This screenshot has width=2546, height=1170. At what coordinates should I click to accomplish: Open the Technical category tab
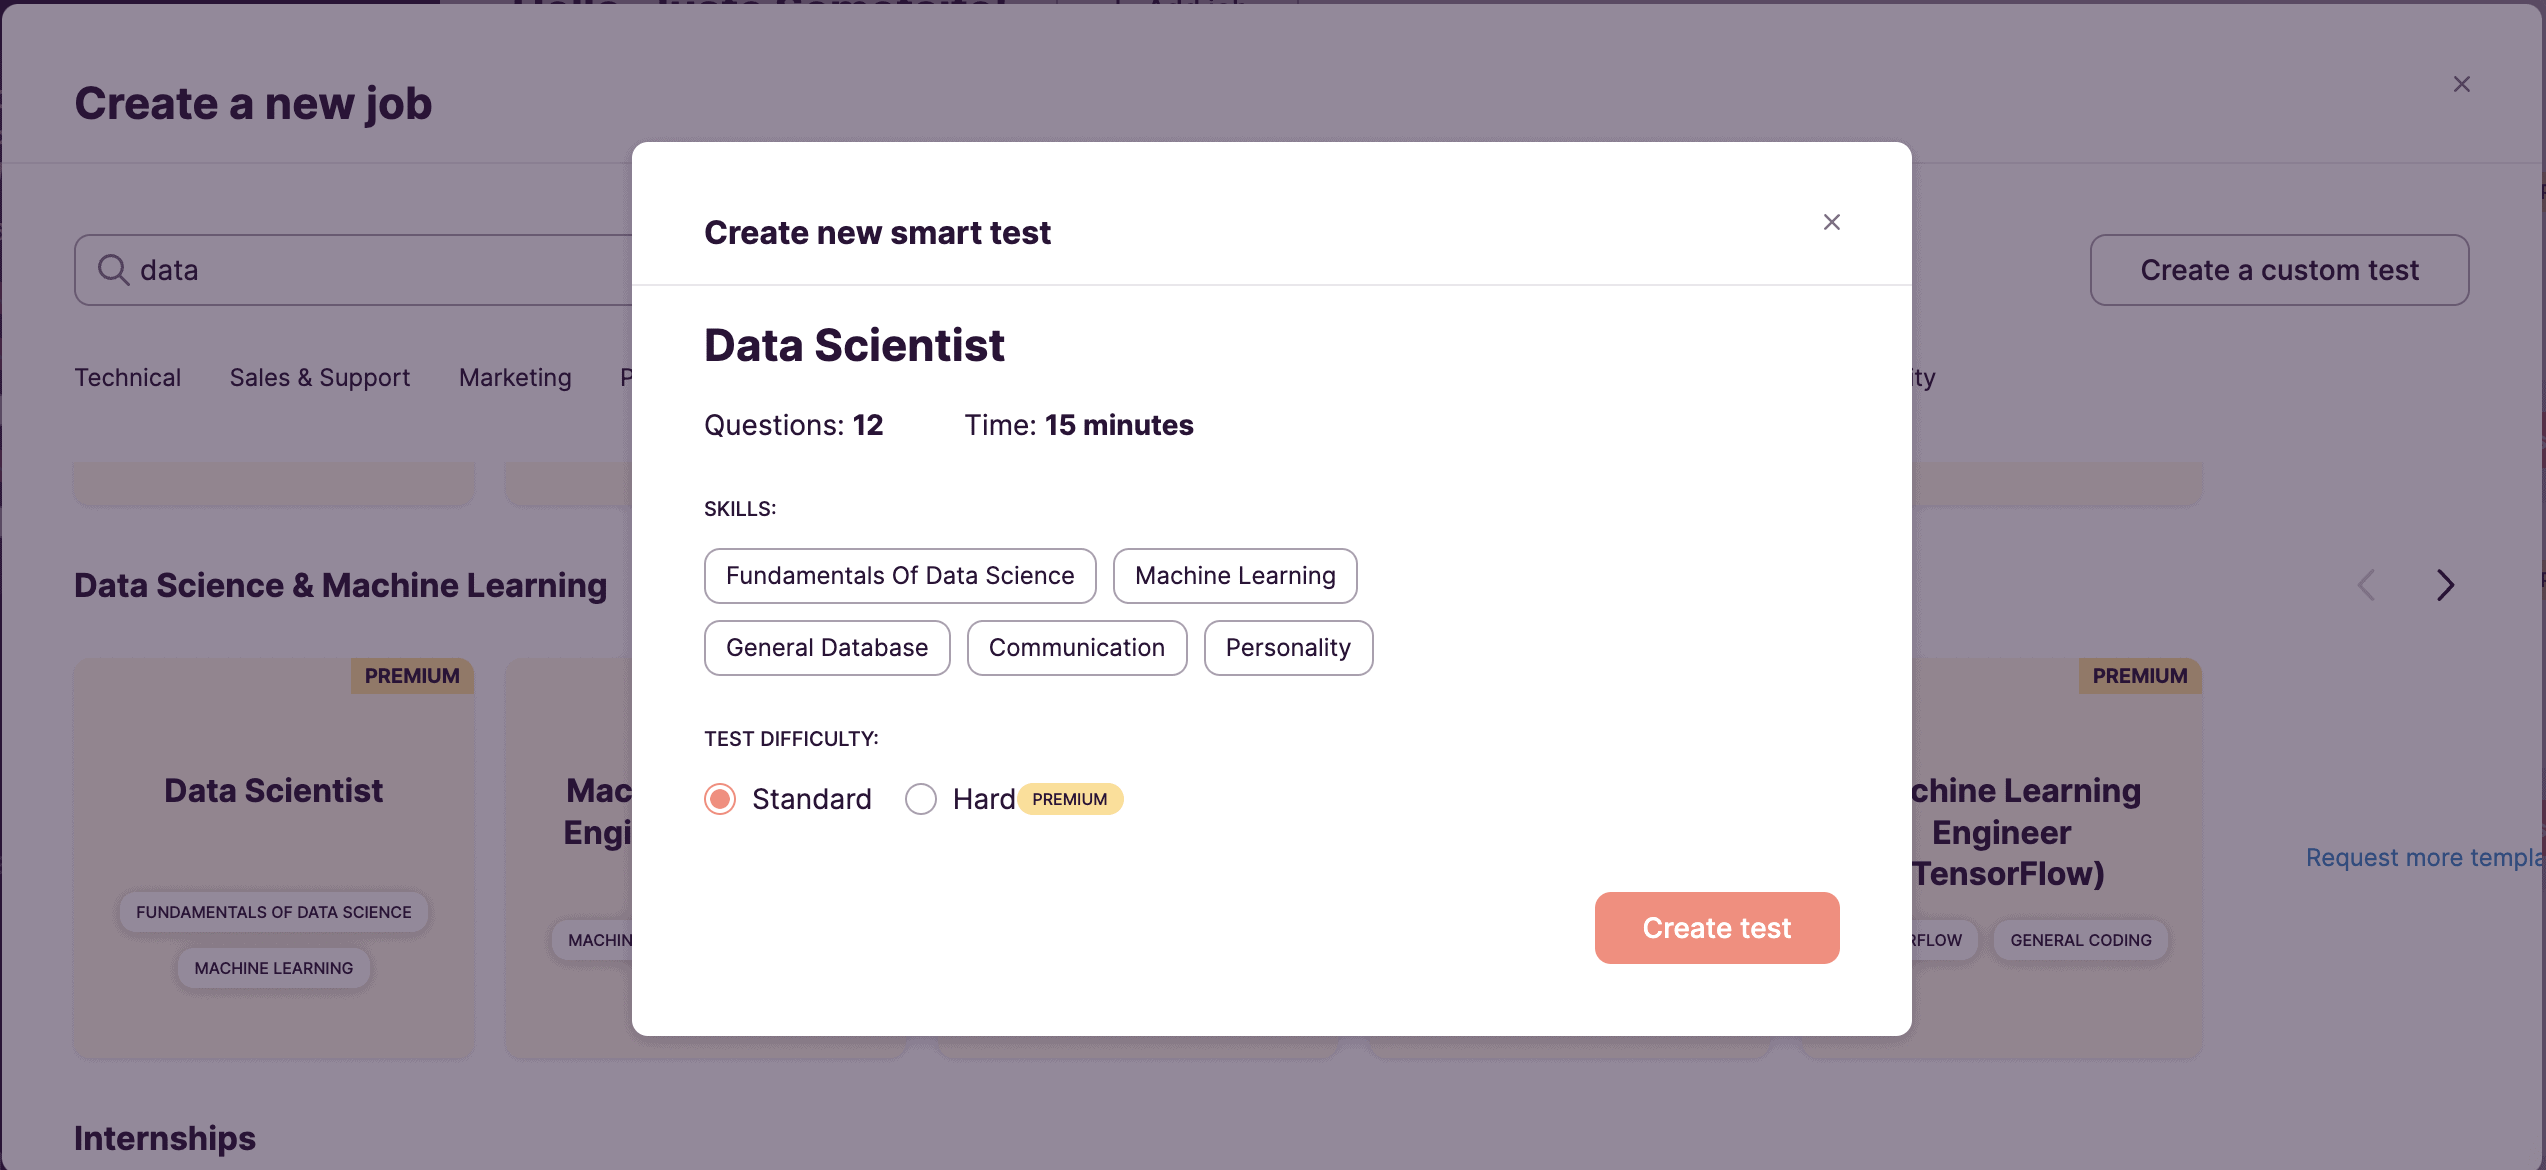pos(128,377)
